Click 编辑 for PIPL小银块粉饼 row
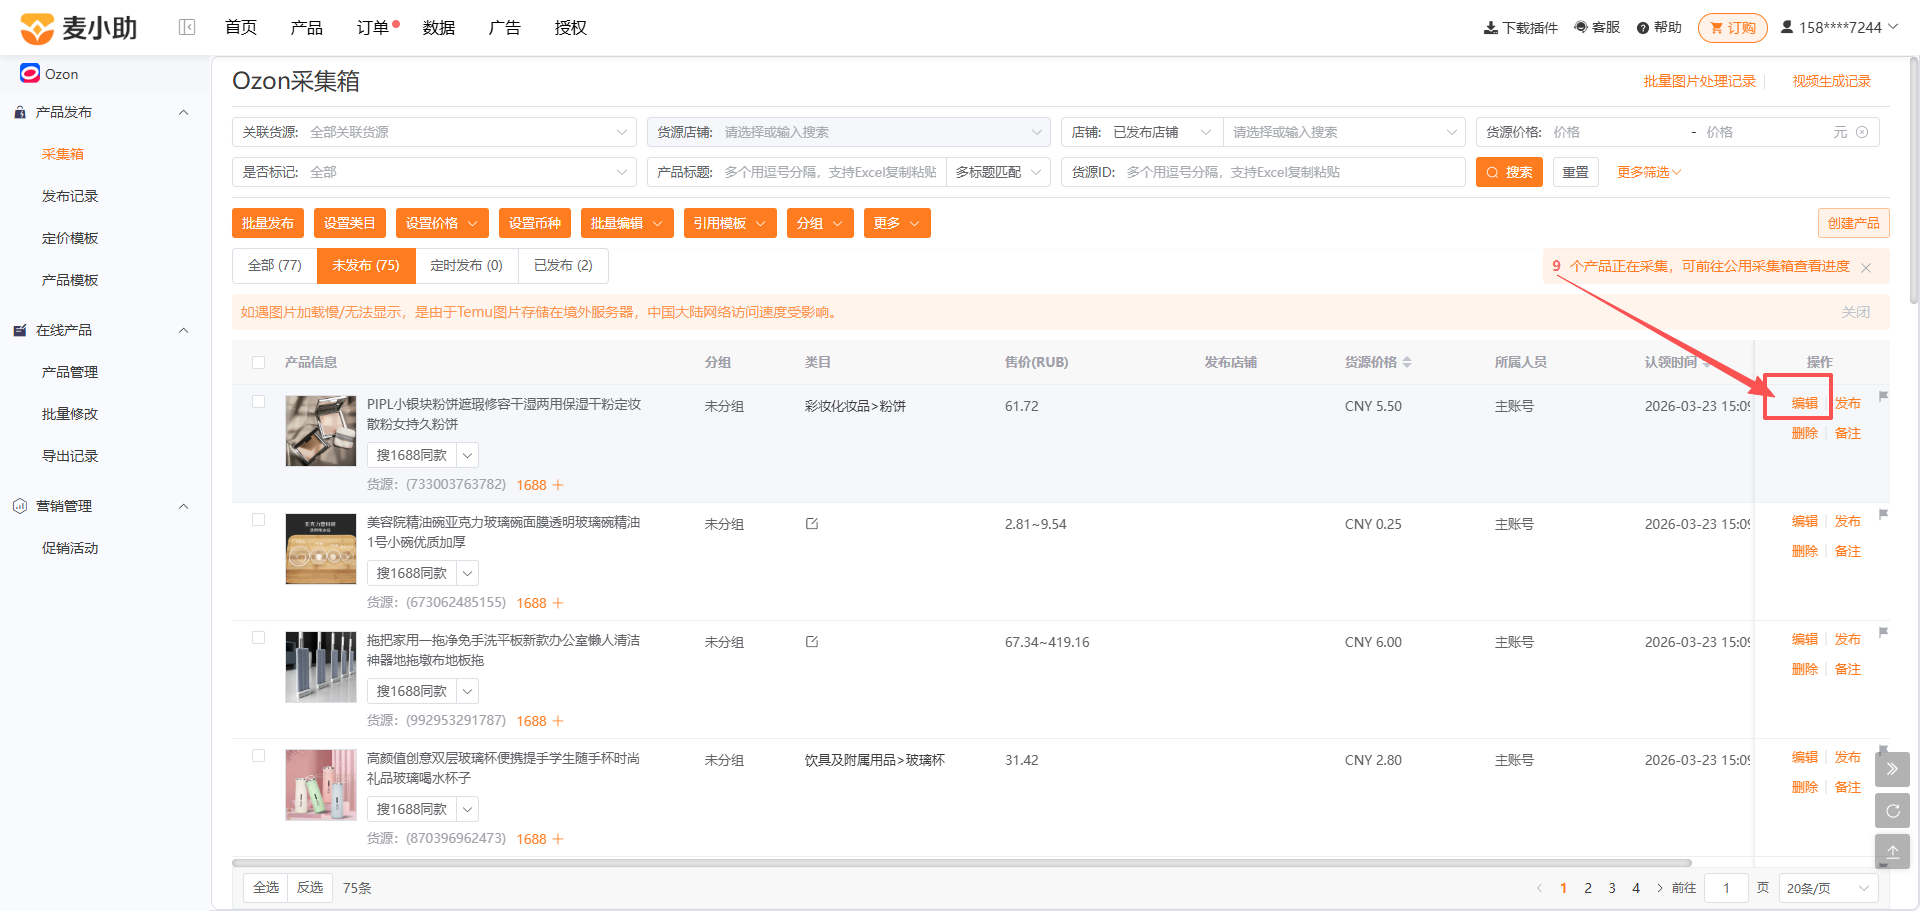Image resolution: width=1920 pixels, height=911 pixels. [1805, 403]
